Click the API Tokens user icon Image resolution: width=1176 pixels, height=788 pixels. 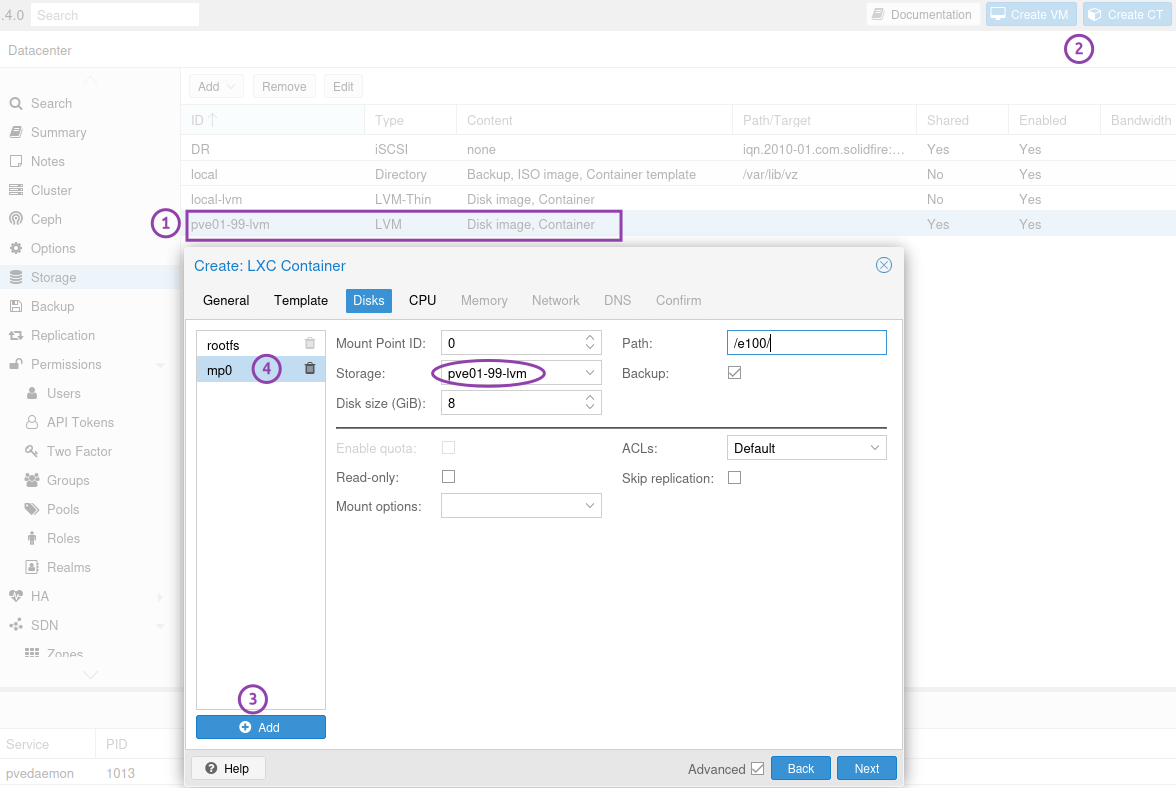point(32,422)
